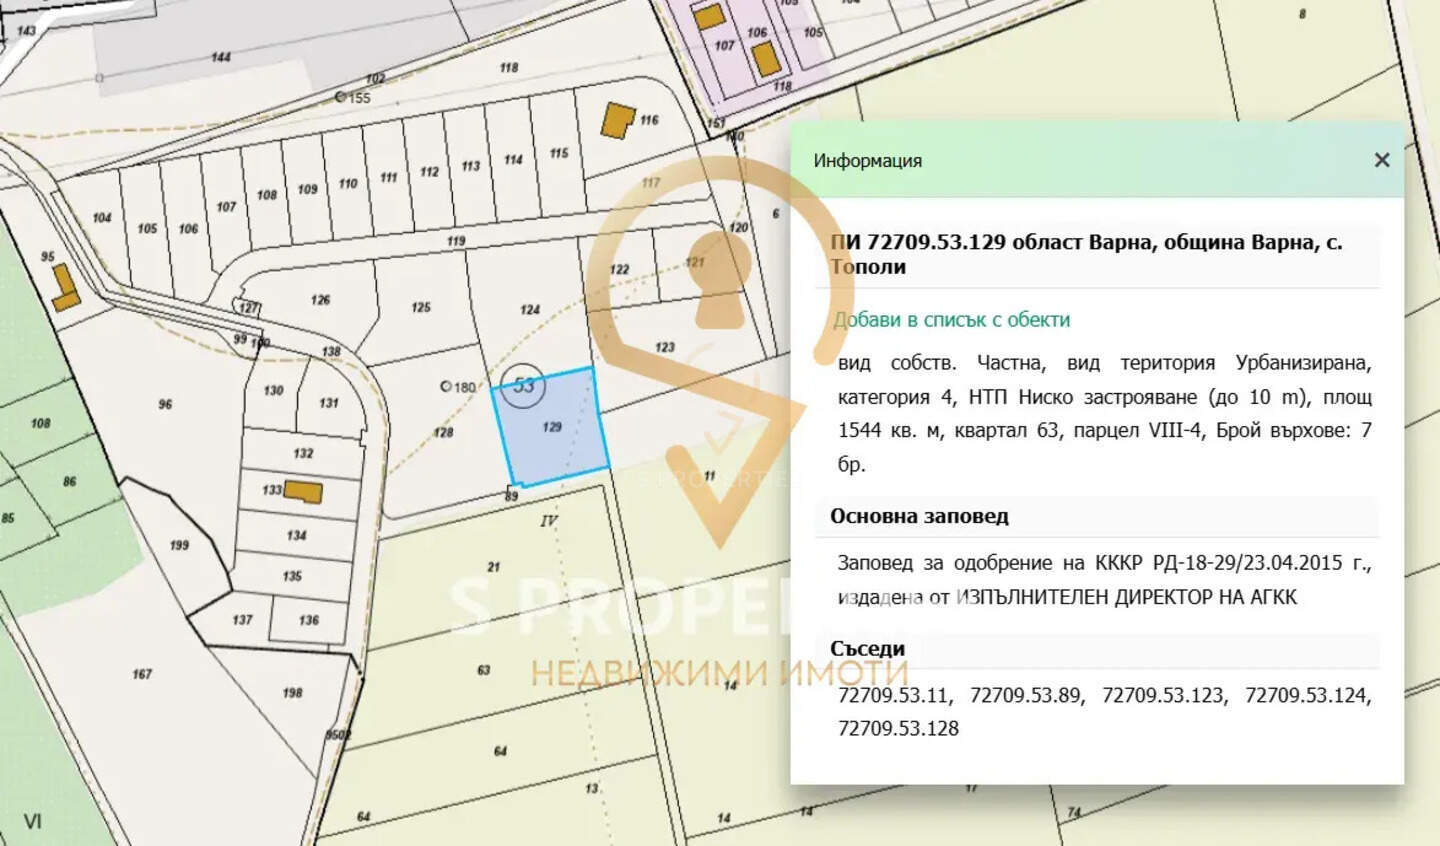Select parcel 63 in the field area
This screenshot has height=846, width=1440.
tap(483, 670)
